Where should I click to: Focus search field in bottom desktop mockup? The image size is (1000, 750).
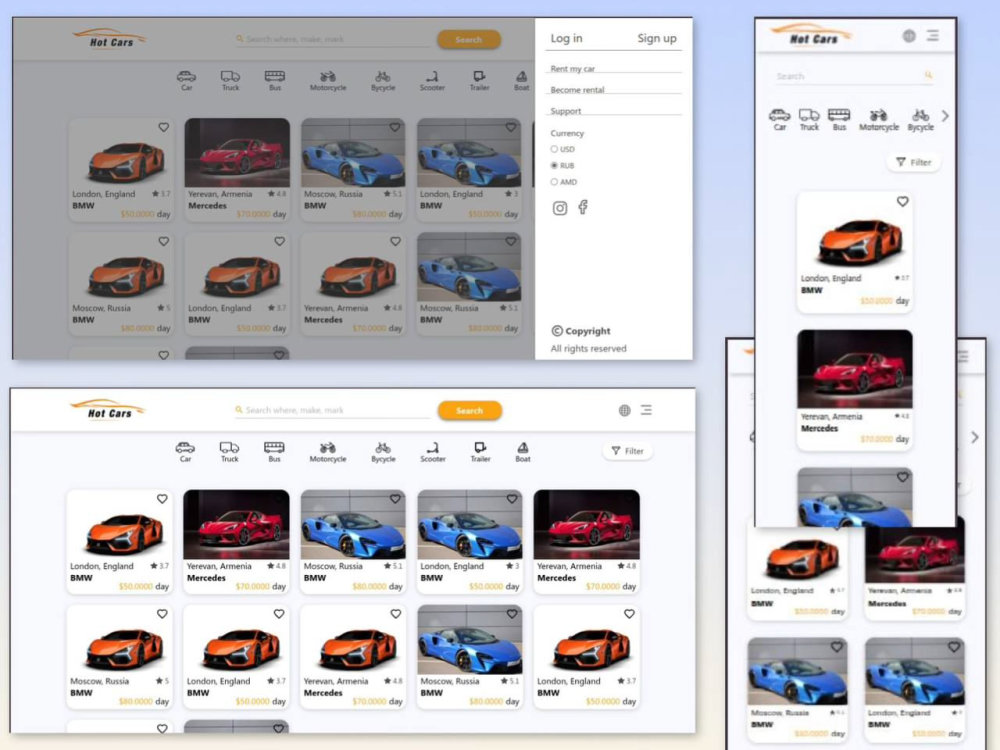tap(332, 410)
